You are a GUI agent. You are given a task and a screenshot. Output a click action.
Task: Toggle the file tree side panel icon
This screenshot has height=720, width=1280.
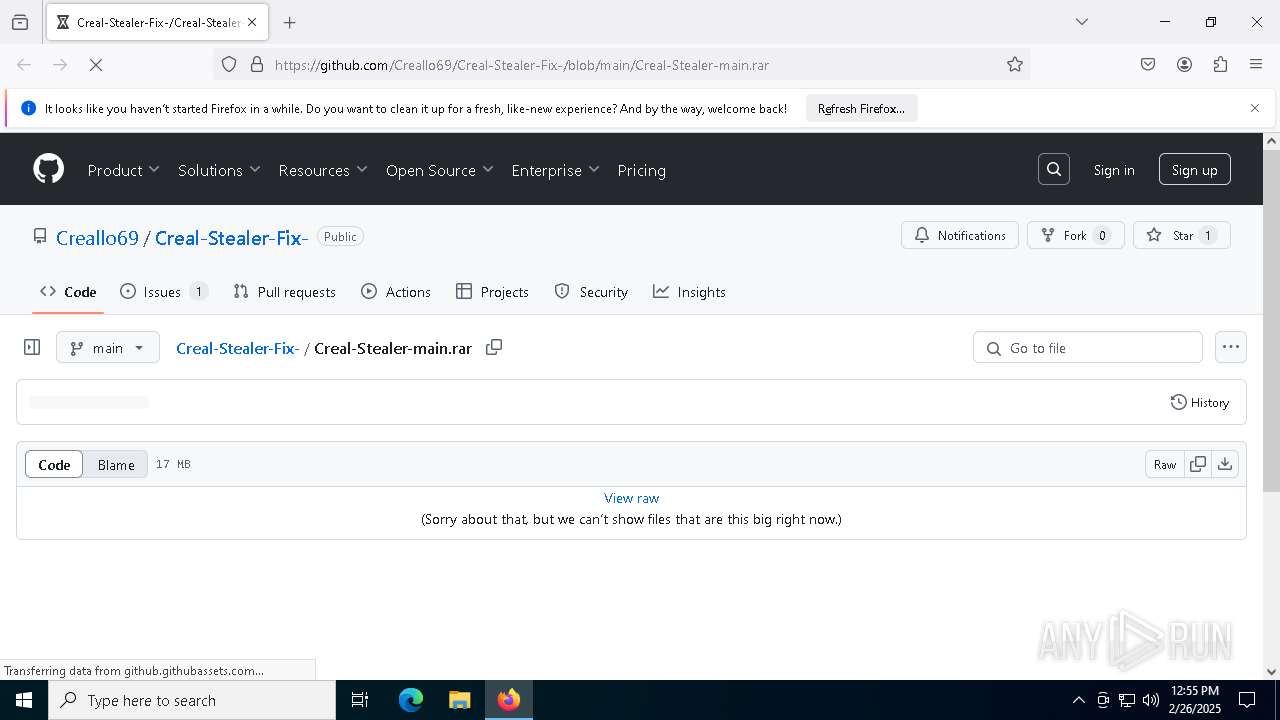[x=32, y=347]
